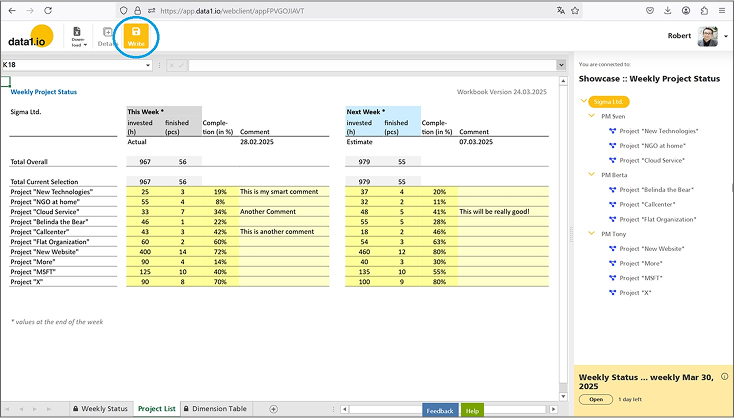The image size is (734, 418).
Task: Select Project "Flat Organization" in tree
Action: pos(658,219)
